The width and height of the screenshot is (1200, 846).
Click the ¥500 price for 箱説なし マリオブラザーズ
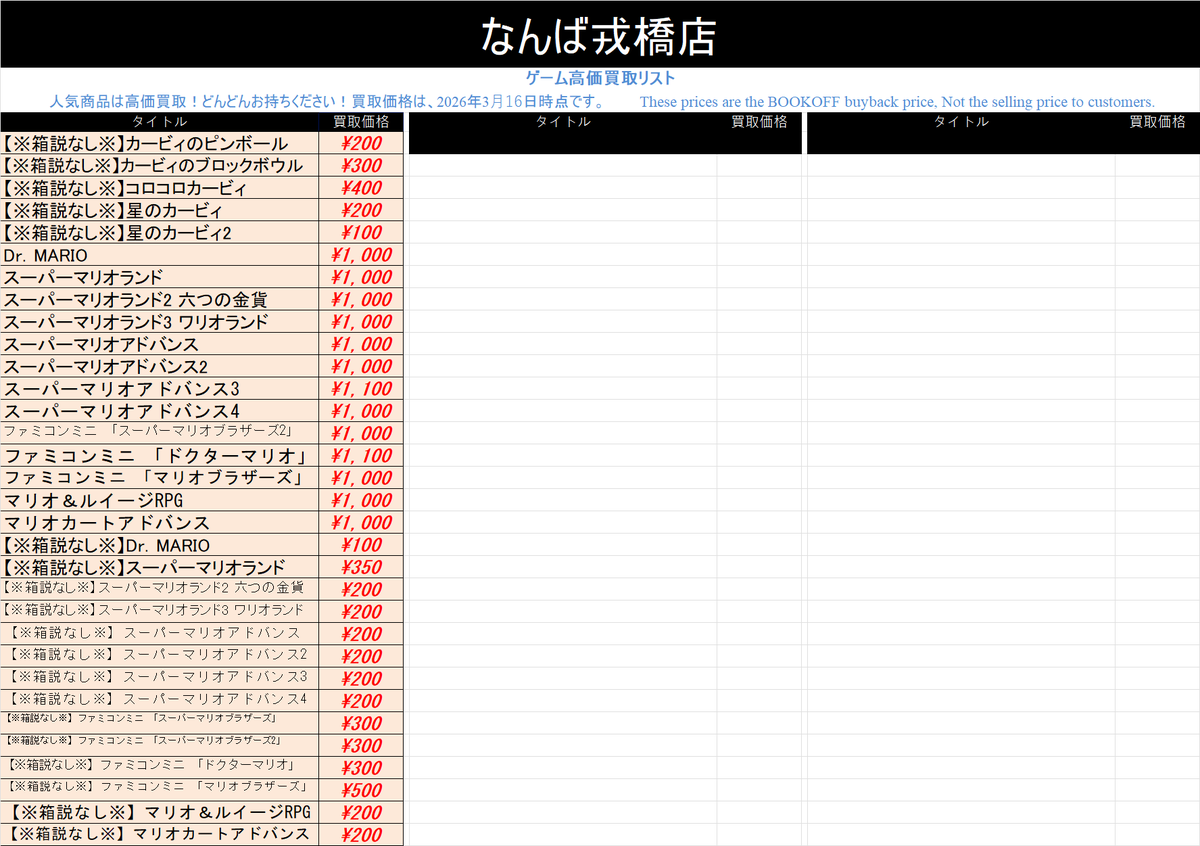click(x=361, y=790)
